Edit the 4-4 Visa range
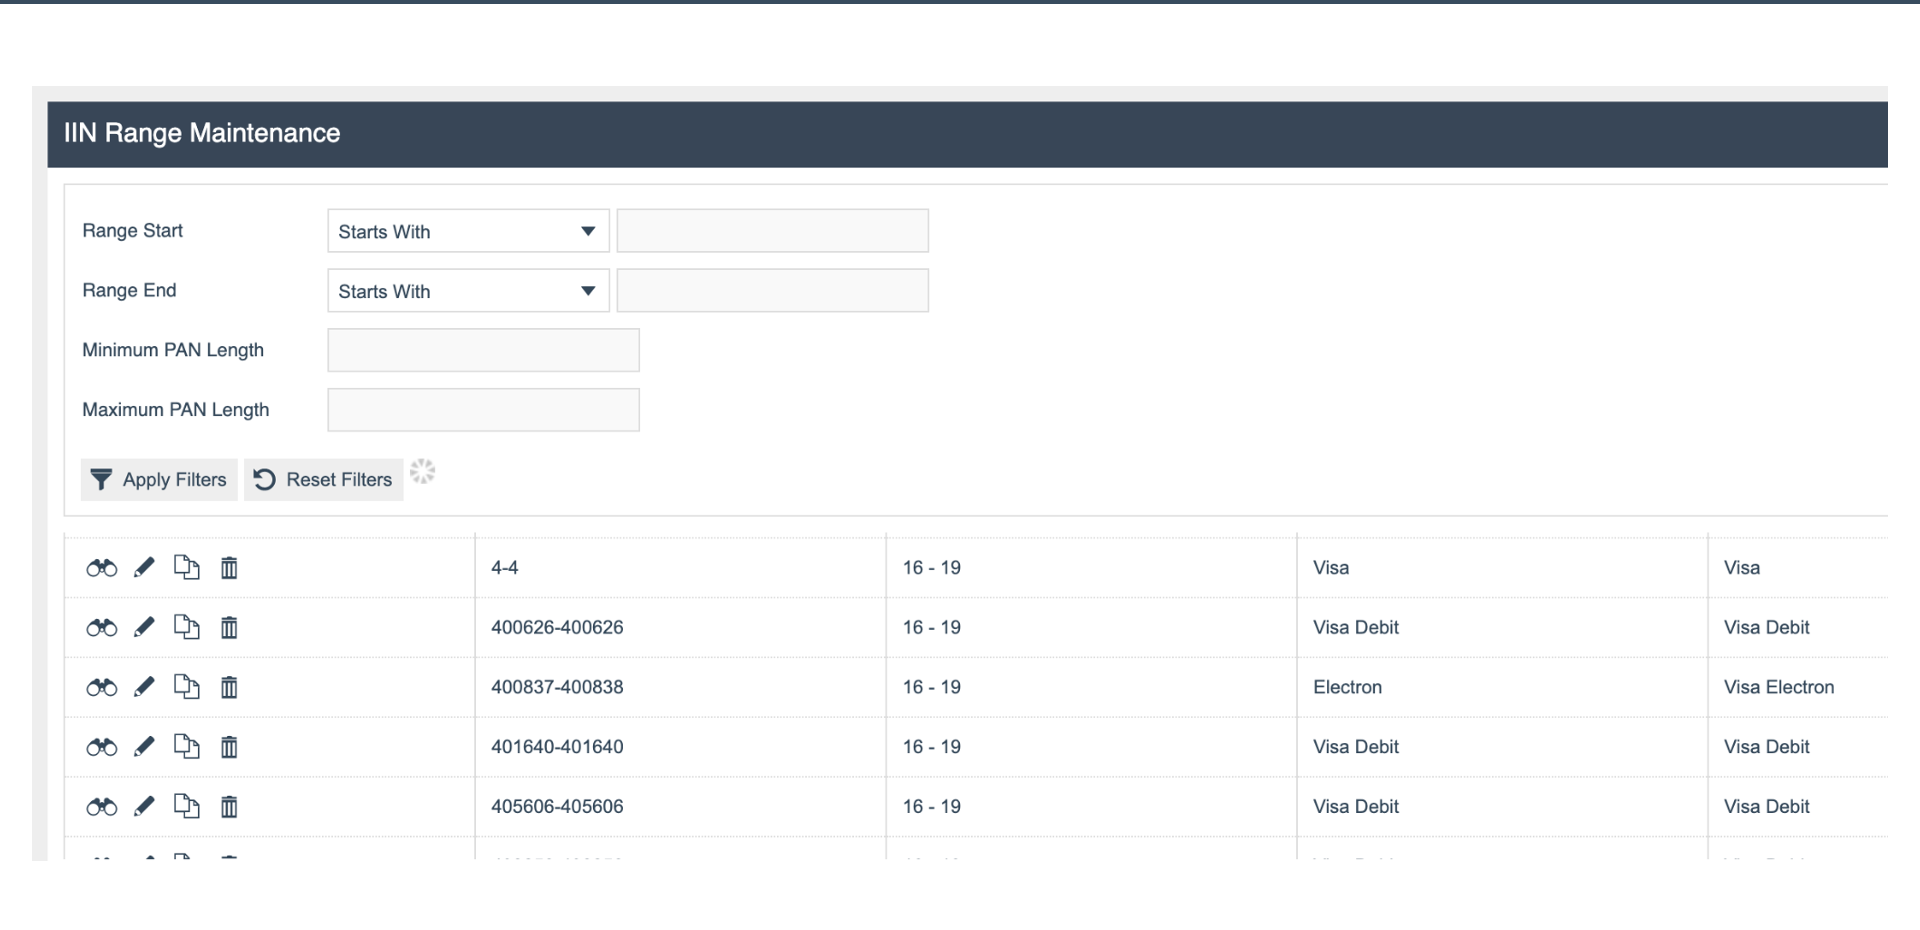1920x930 pixels. tap(144, 567)
